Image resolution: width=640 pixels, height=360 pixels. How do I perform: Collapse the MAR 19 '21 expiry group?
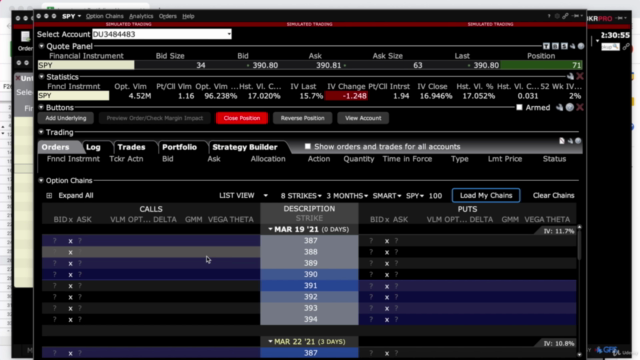(x=270, y=229)
